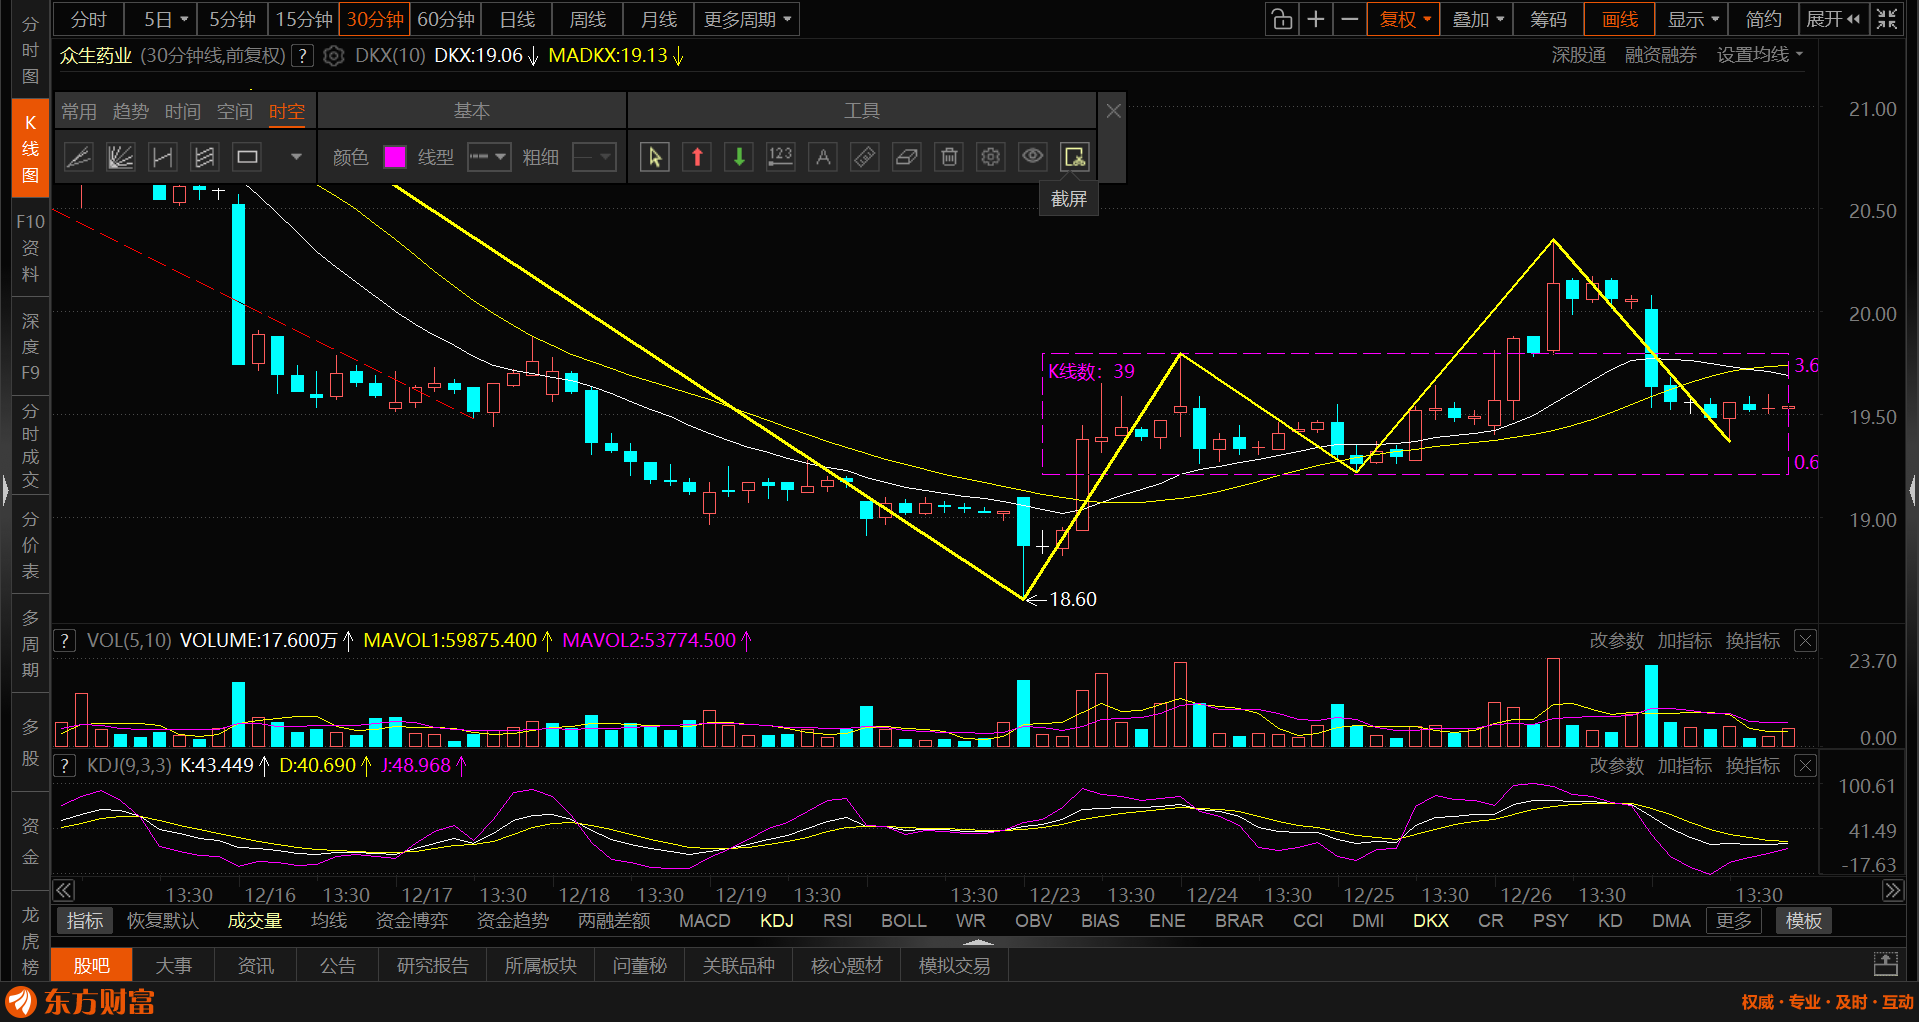The image size is (1919, 1022).
Task: Close the drawing tools panel
Action: (x=1114, y=111)
